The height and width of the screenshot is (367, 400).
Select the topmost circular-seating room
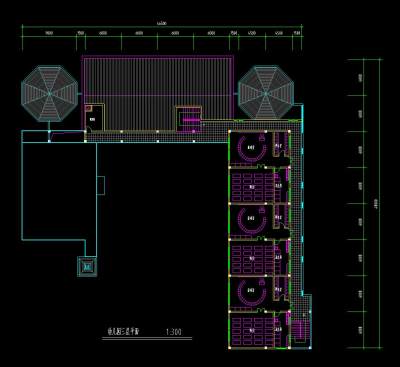251,148
